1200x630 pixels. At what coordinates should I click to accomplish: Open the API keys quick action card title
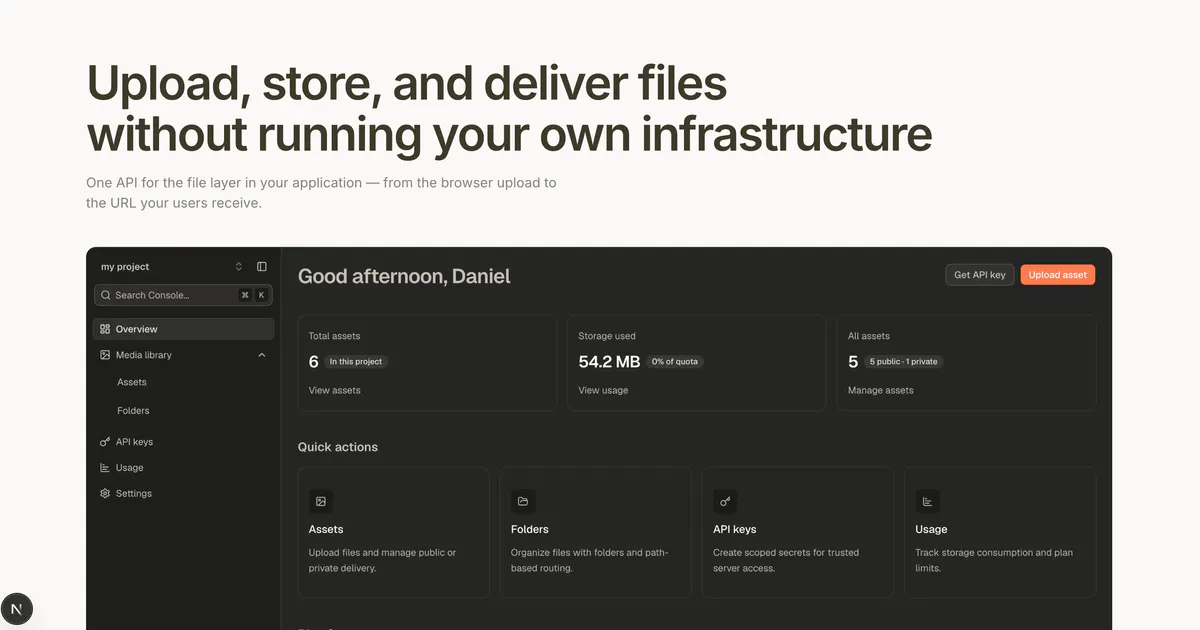(x=735, y=529)
